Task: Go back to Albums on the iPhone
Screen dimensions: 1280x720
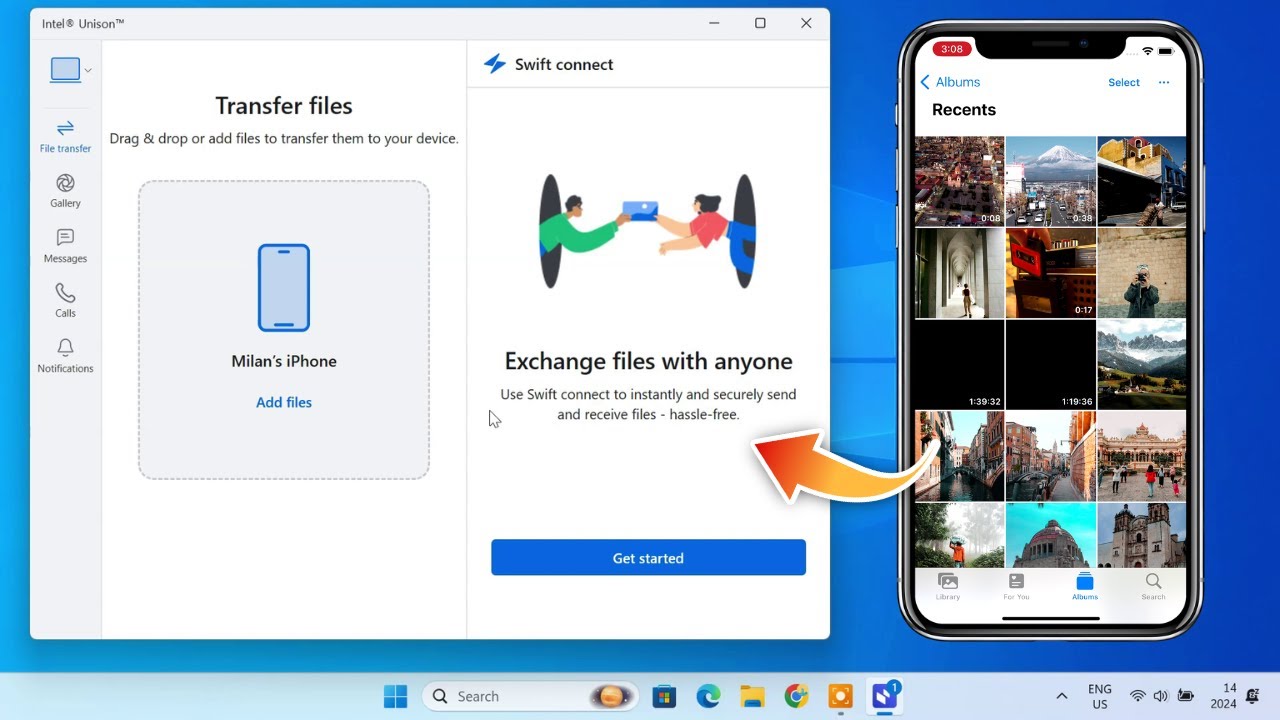Action: coord(950,82)
